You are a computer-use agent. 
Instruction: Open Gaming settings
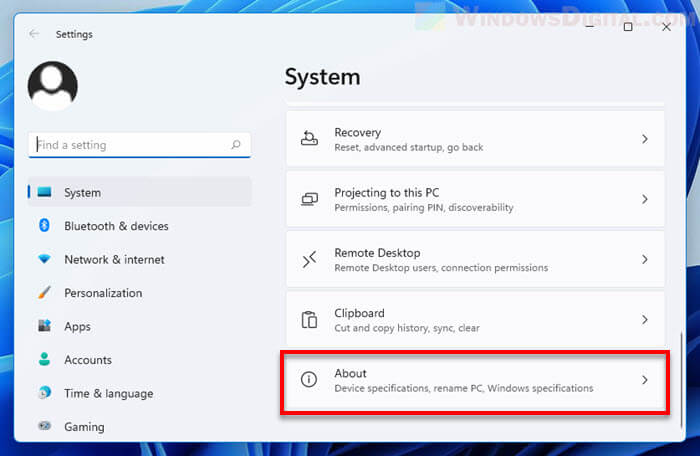pyautogui.click(x=140, y=427)
